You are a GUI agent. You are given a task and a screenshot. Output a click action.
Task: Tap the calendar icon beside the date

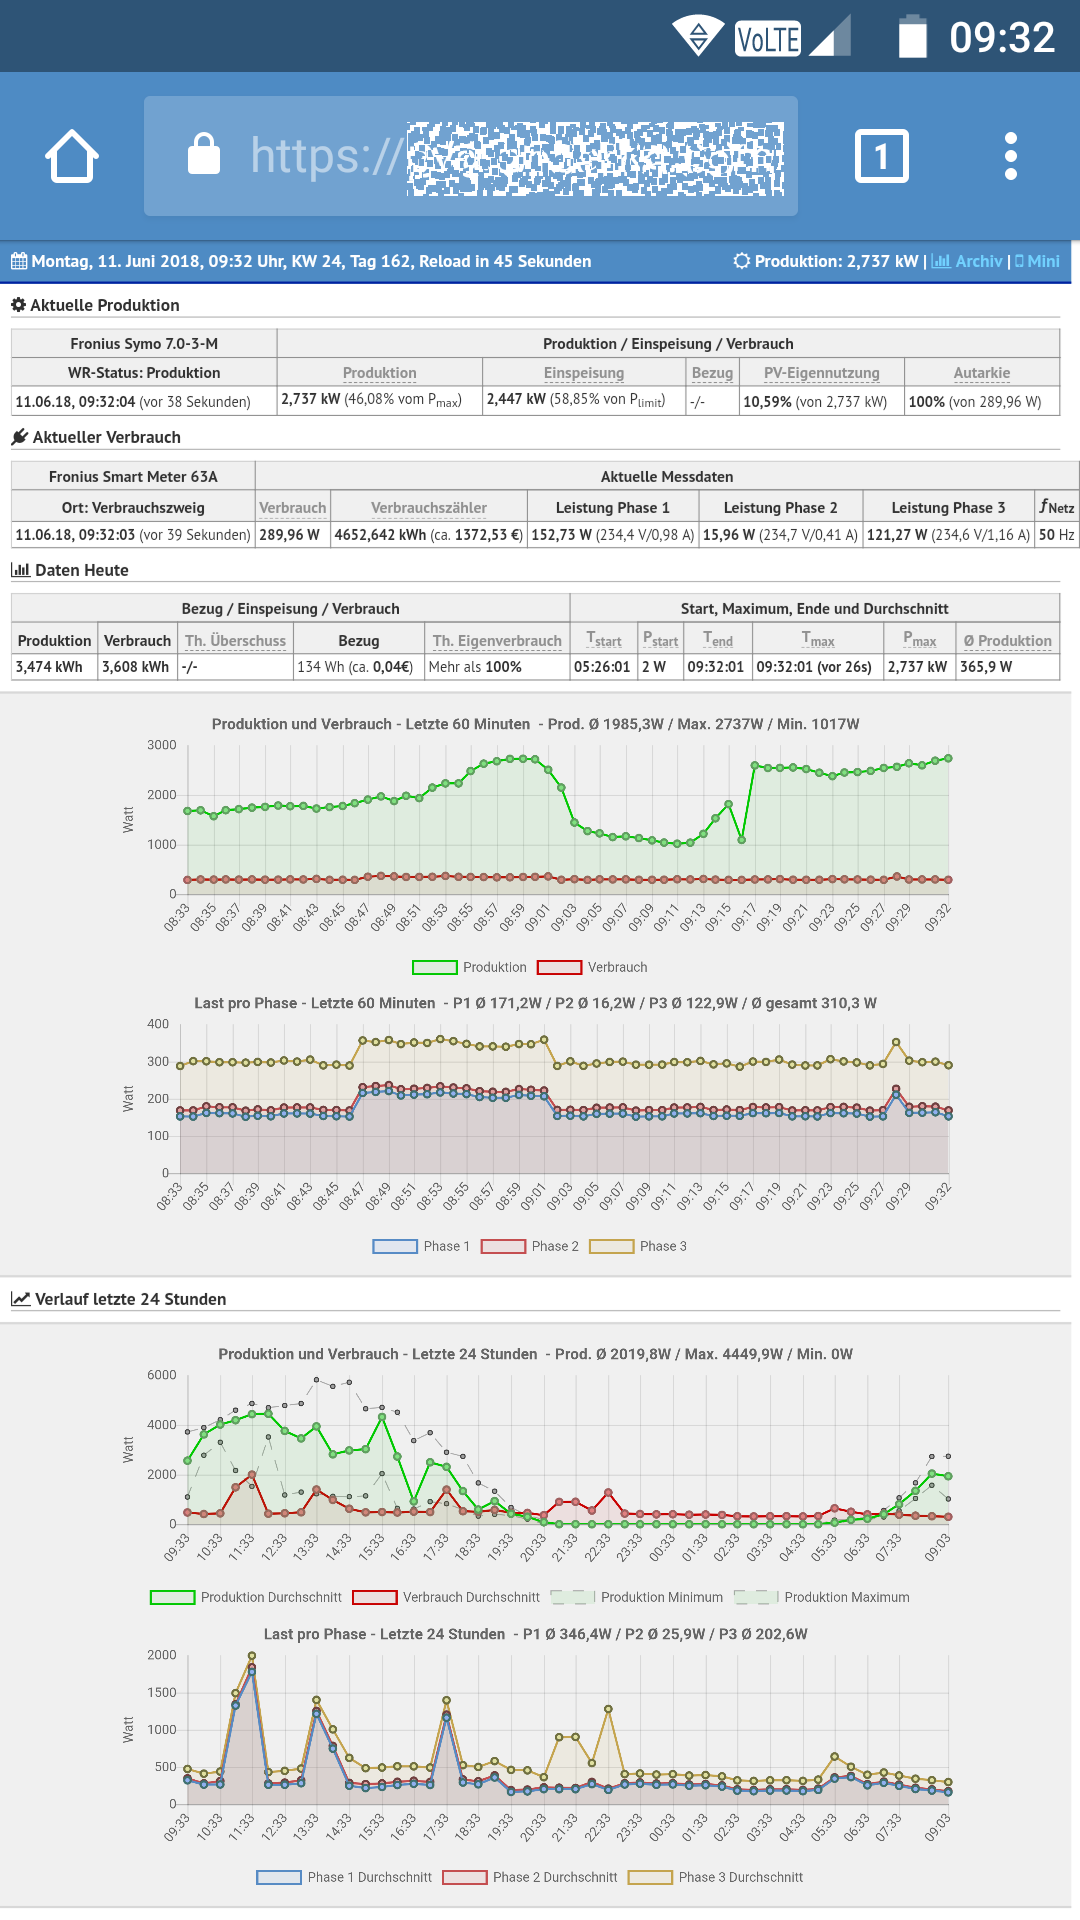pos(19,261)
